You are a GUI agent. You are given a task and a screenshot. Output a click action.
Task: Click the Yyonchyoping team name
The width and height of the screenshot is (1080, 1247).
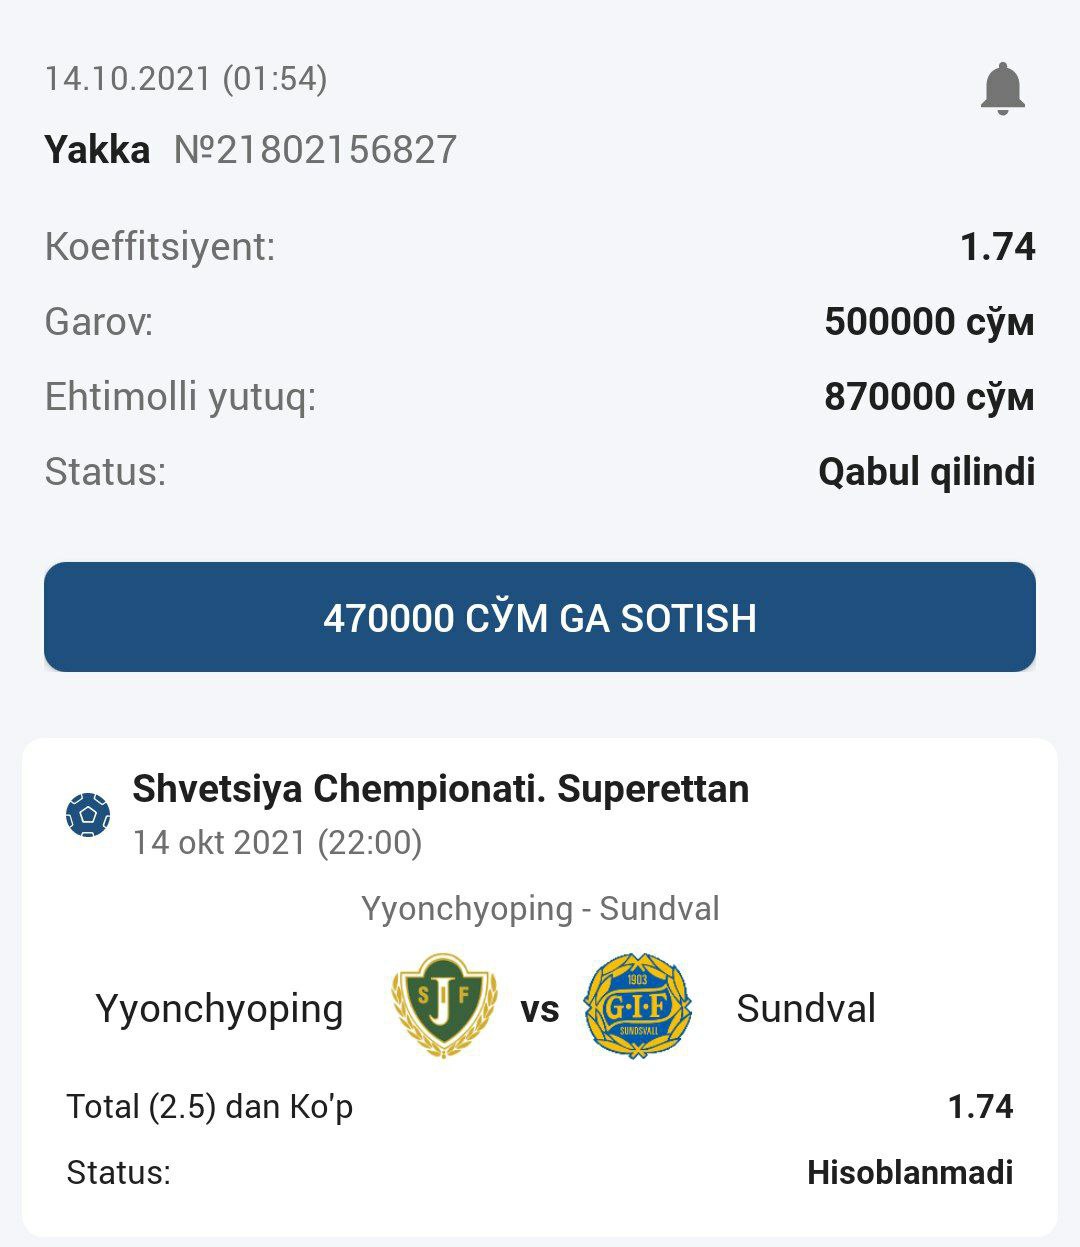click(x=219, y=1008)
